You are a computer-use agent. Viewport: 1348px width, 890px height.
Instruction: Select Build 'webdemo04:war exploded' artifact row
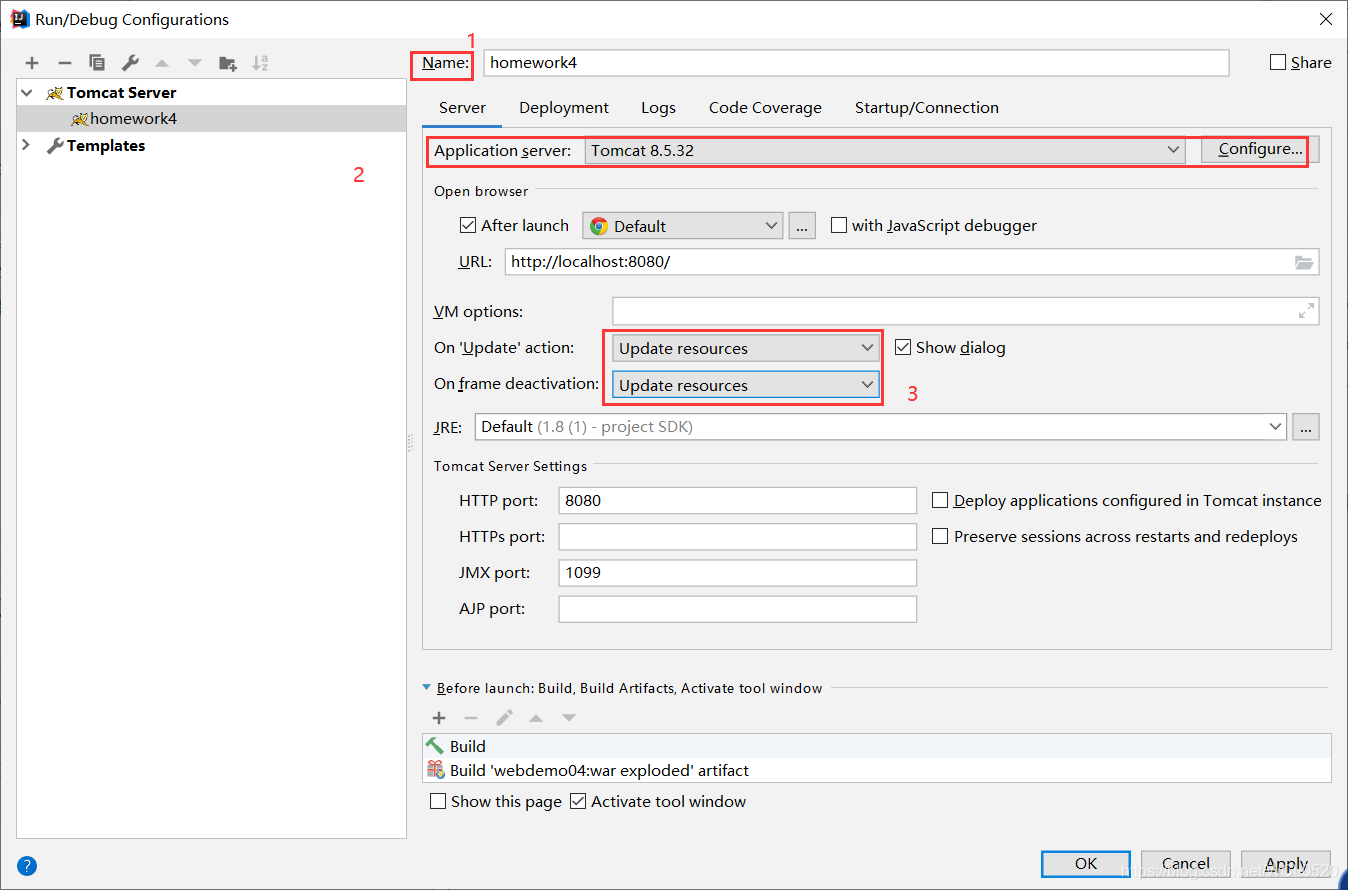pos(877,771)
